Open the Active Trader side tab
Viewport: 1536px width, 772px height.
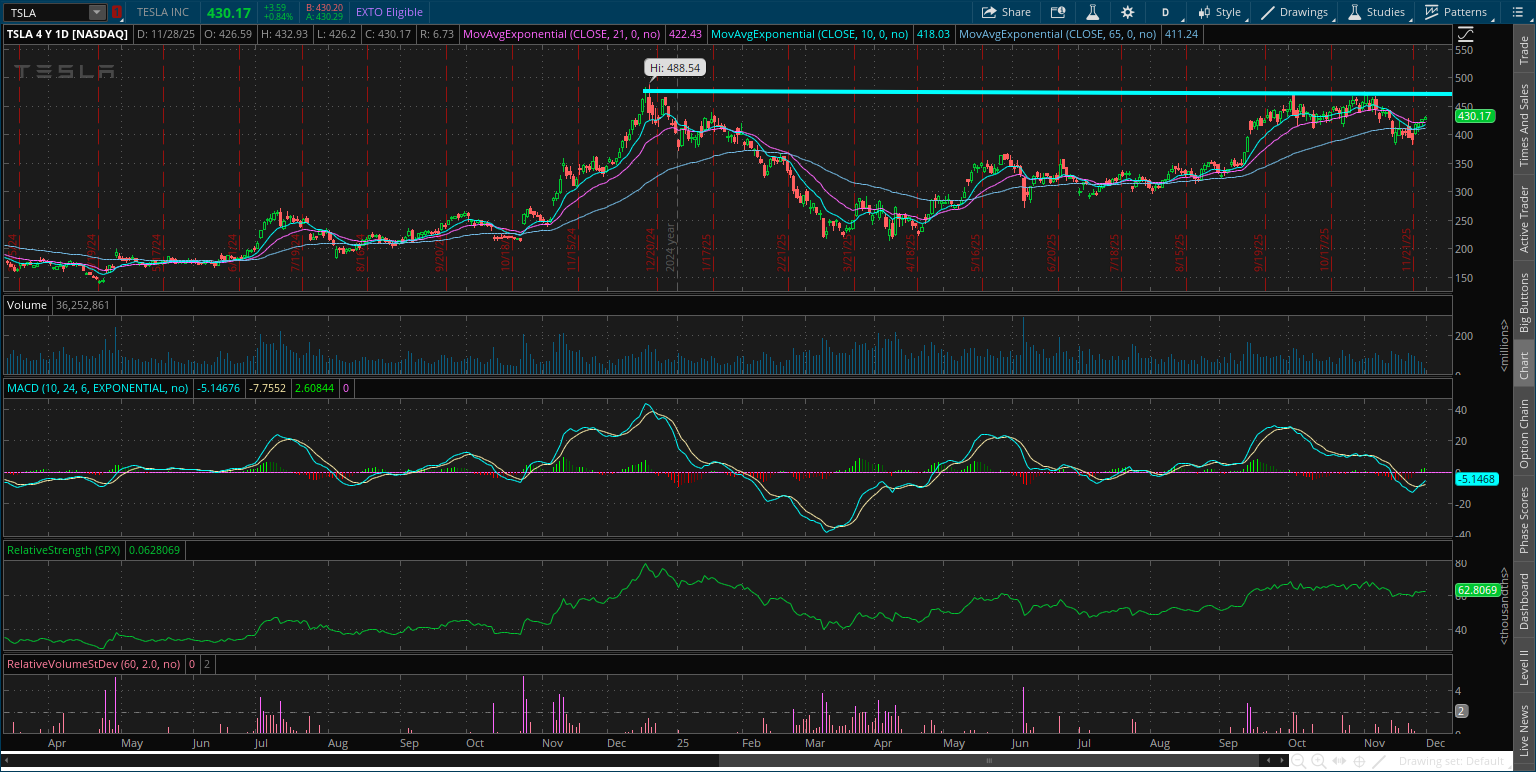click(1524, 218)
